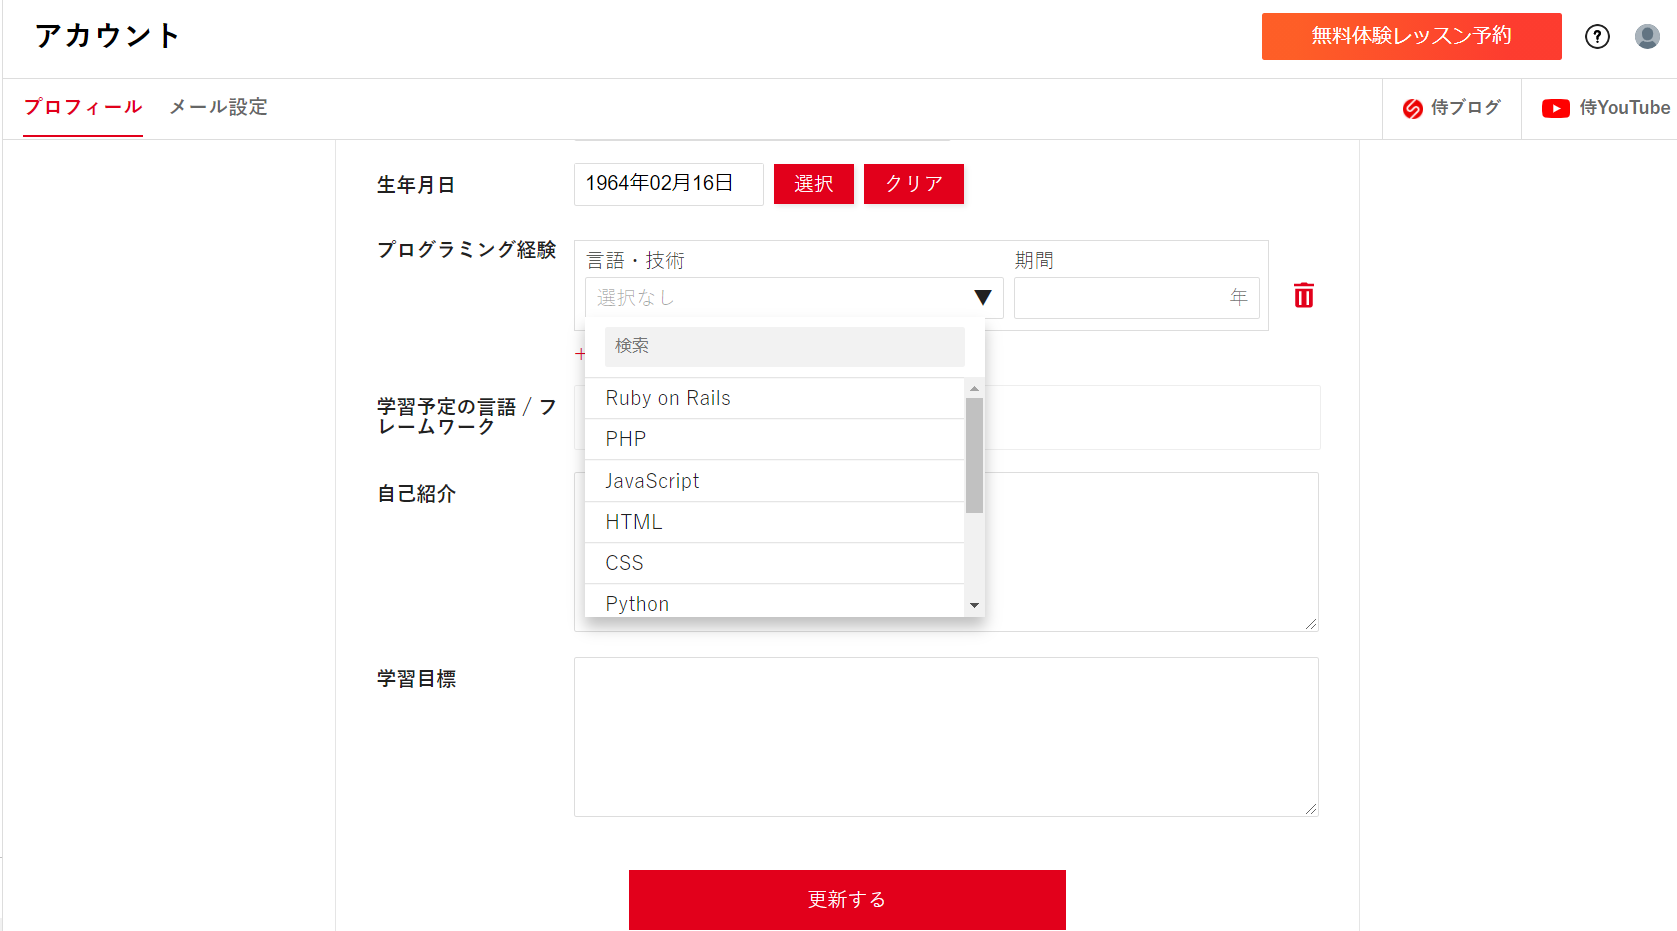Click the YouTube play icon
Image resolution: width=1677 pixels, height=931 pixels.
click(1555, 108)
